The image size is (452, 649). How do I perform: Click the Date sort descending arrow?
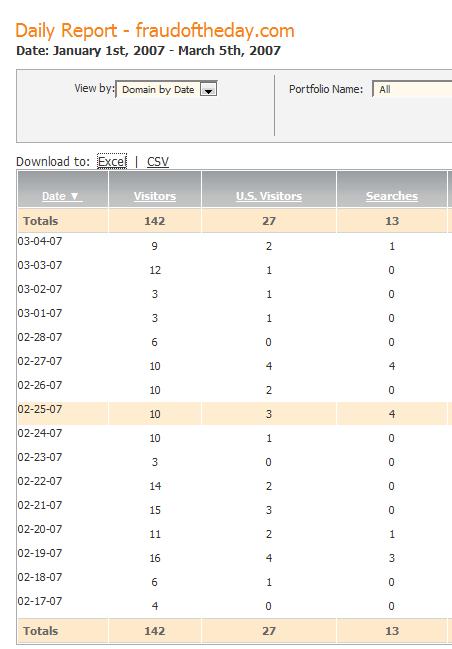(x=75, y=196)
